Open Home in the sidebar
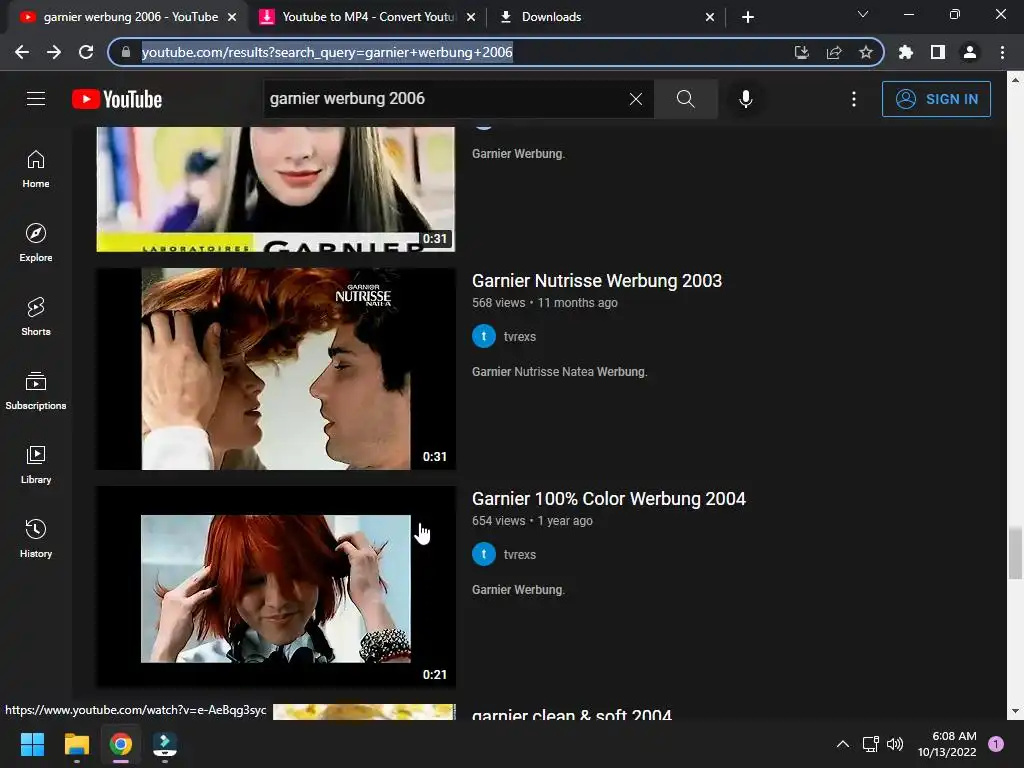This screenshot has height=768, width=1024. click(x=36, y=169)
